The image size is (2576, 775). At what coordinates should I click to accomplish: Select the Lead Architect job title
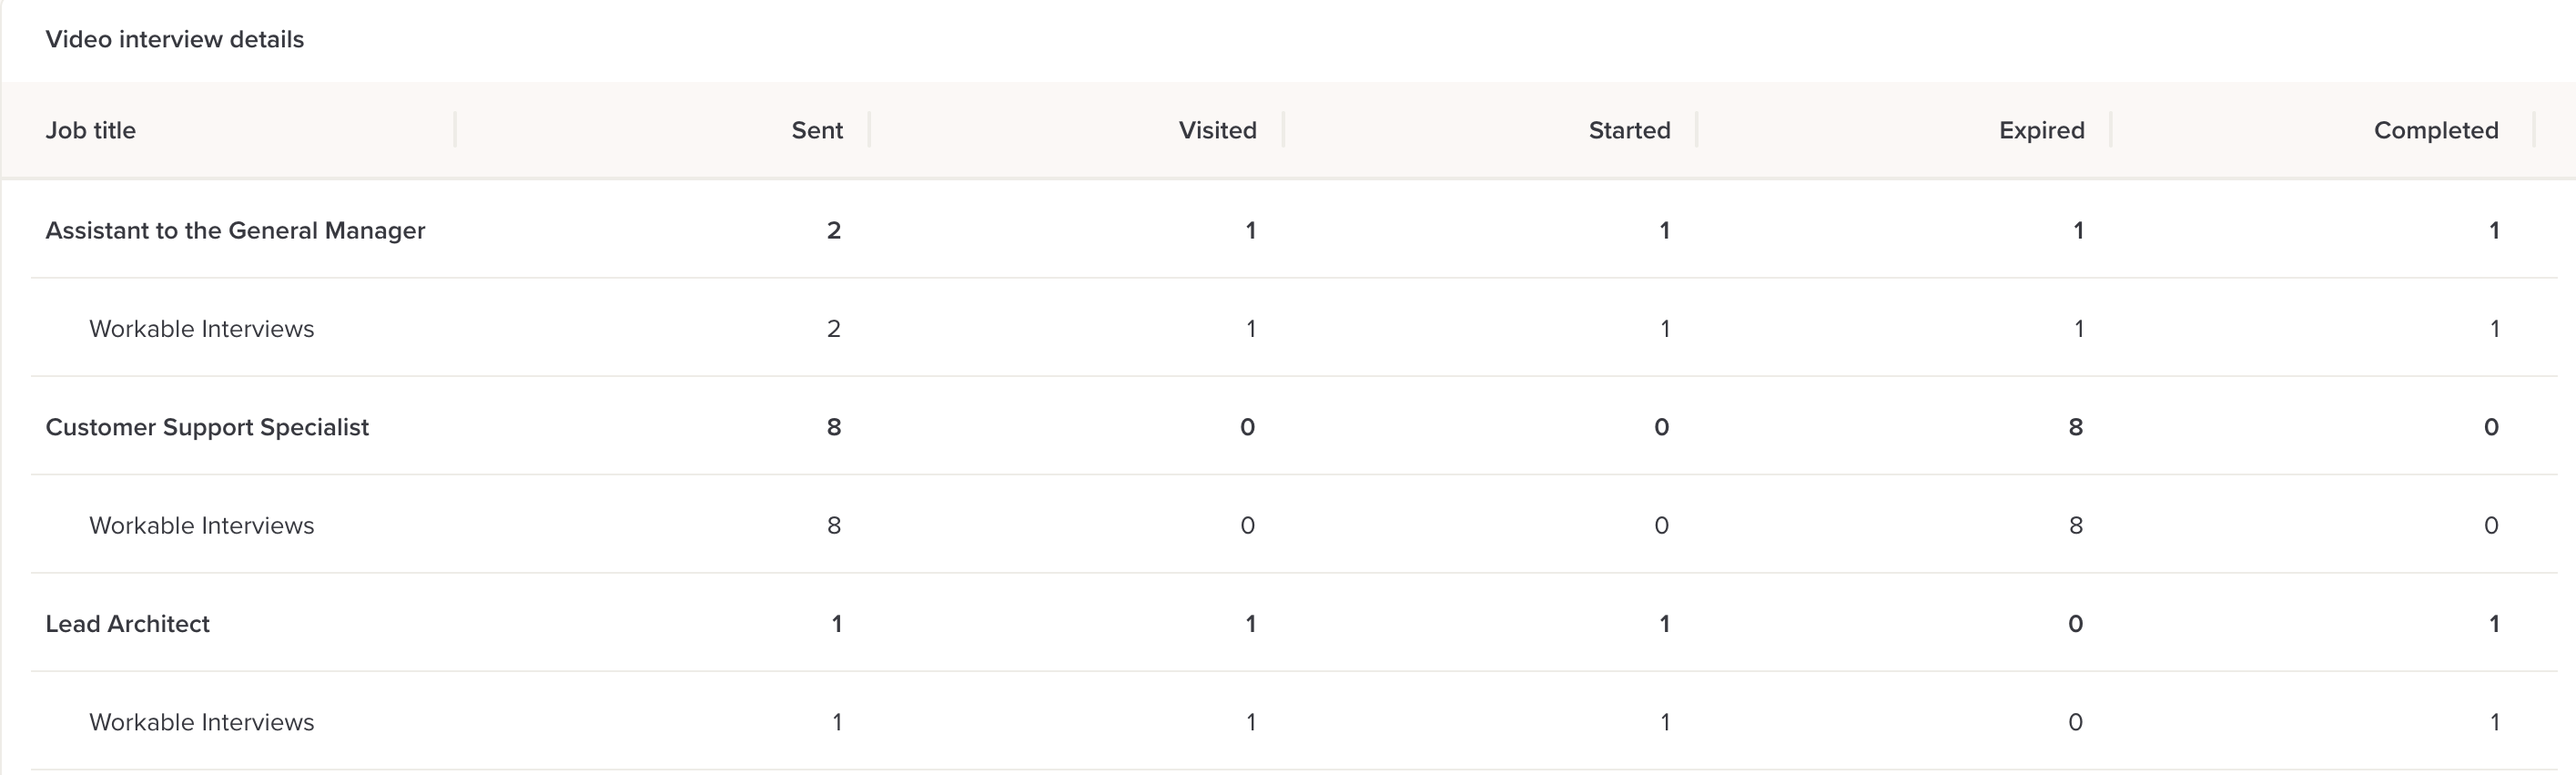(128, 625)
